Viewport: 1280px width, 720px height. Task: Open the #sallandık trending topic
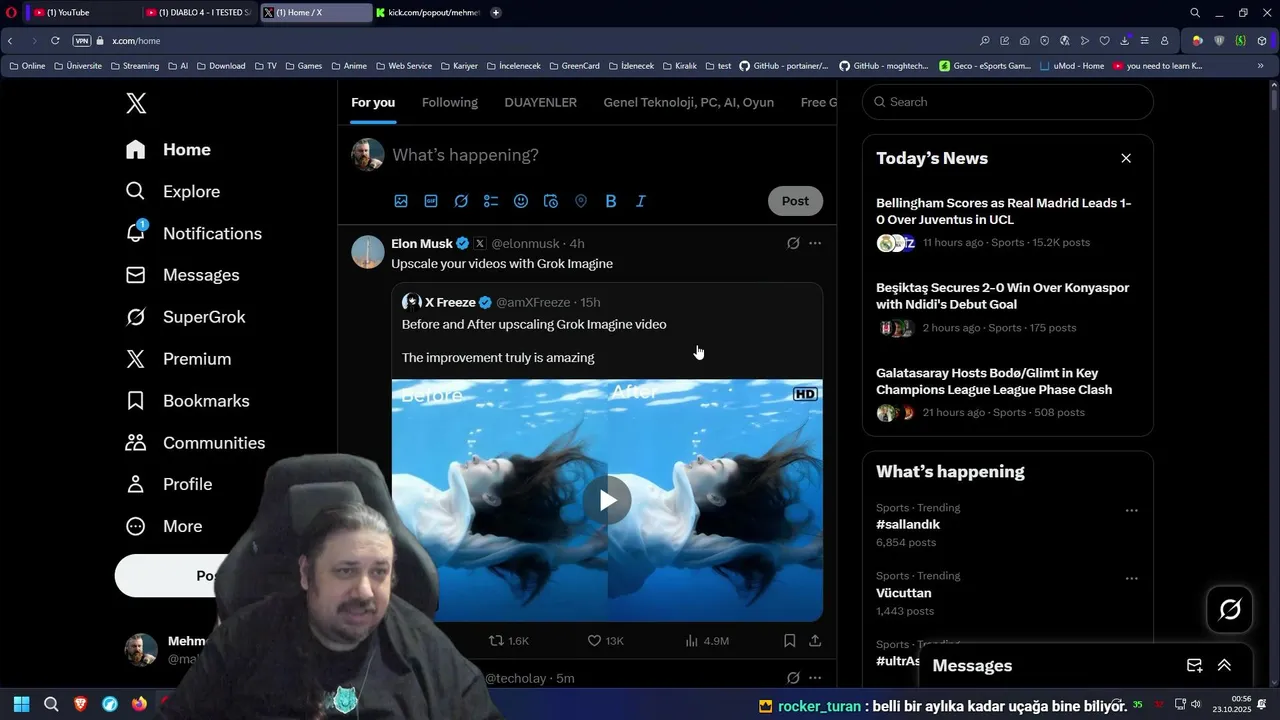point(908,524)
